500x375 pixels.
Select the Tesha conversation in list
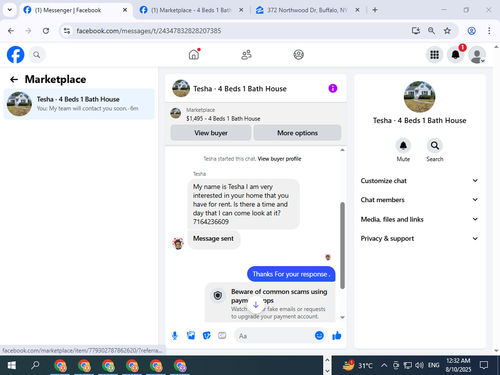(x=79, y=104)
